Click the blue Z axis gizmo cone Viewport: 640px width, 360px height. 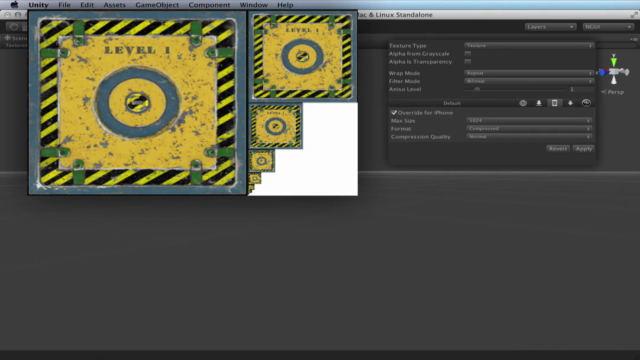coord(603,72)
